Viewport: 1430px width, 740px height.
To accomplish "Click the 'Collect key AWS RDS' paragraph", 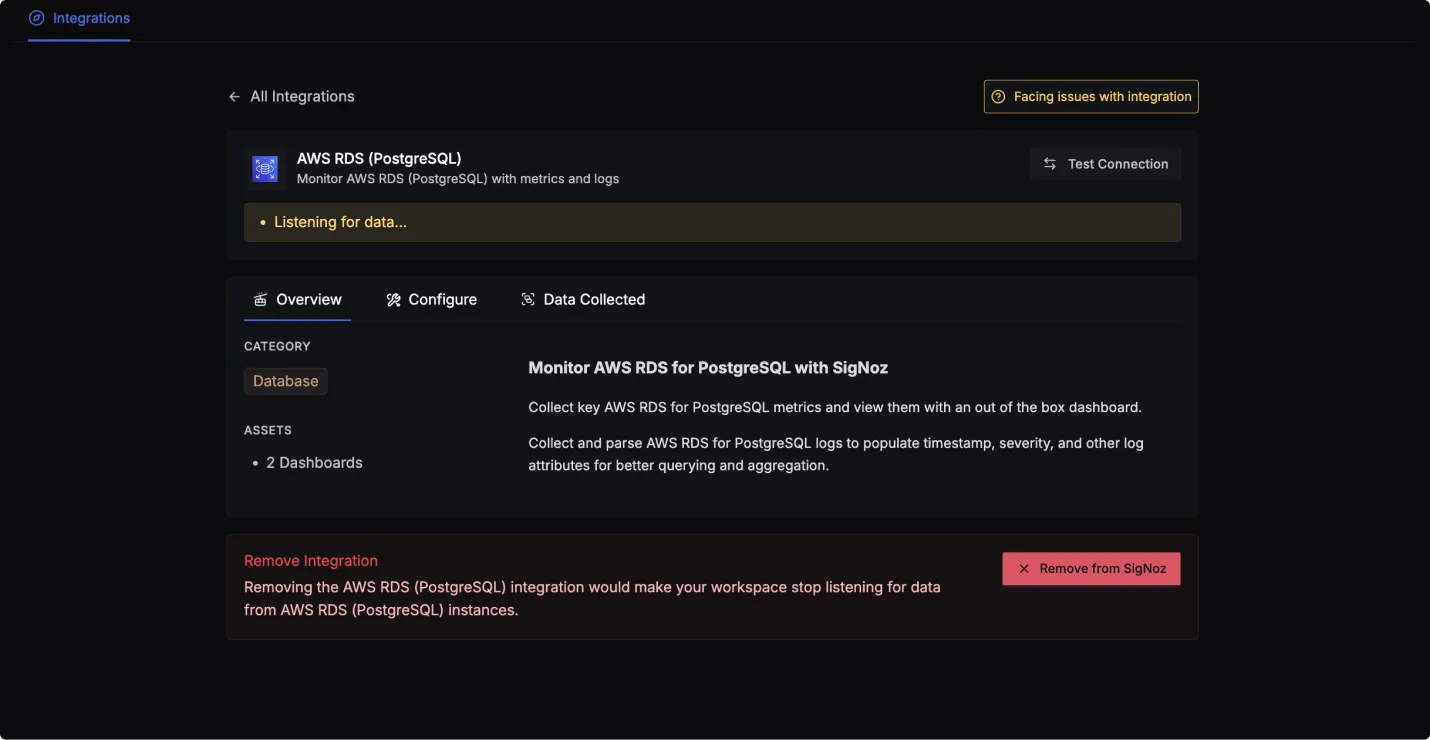I will coord(835,408).
